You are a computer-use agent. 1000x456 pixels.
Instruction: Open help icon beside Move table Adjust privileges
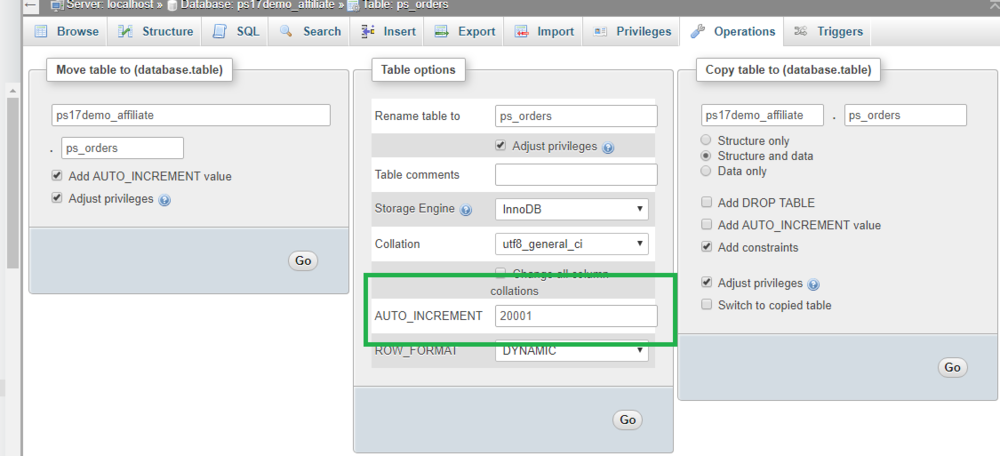click(x=165, y=200)
